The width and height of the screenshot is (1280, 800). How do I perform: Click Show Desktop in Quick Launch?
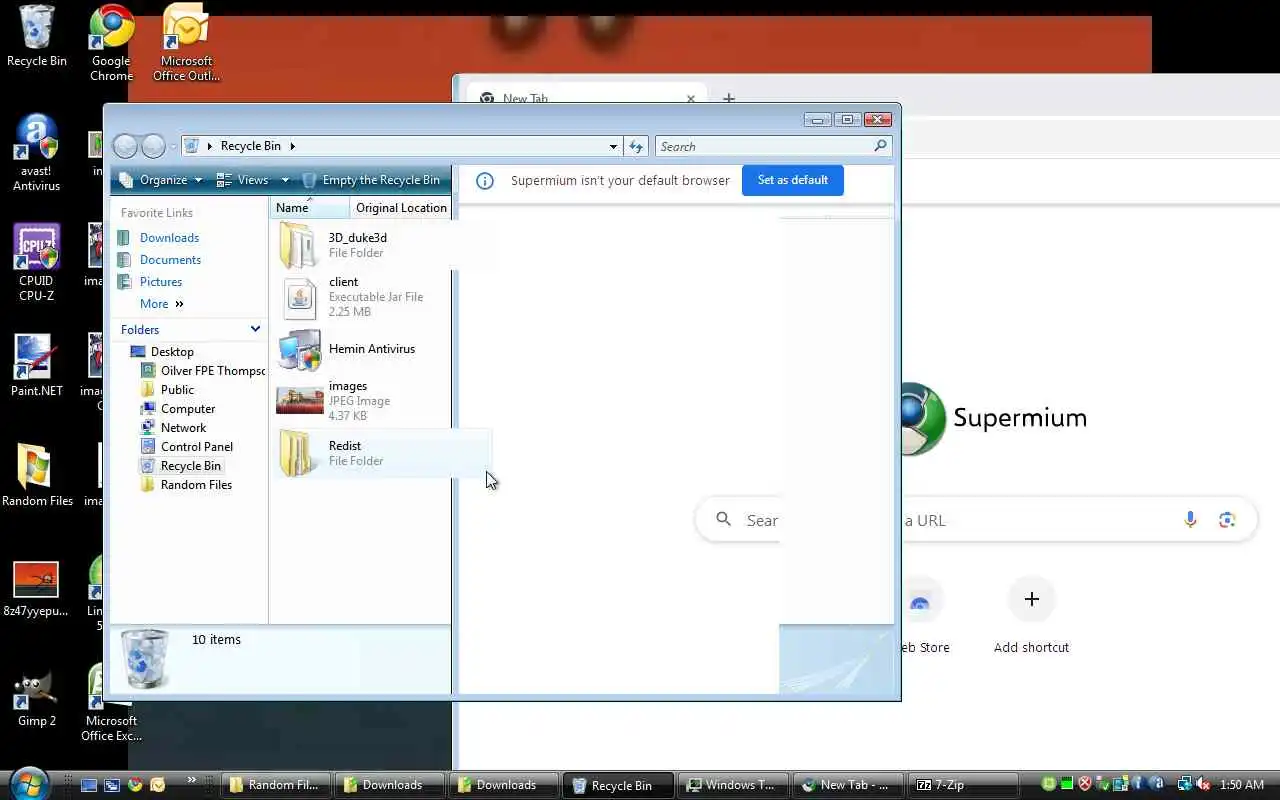pos(89,785)
